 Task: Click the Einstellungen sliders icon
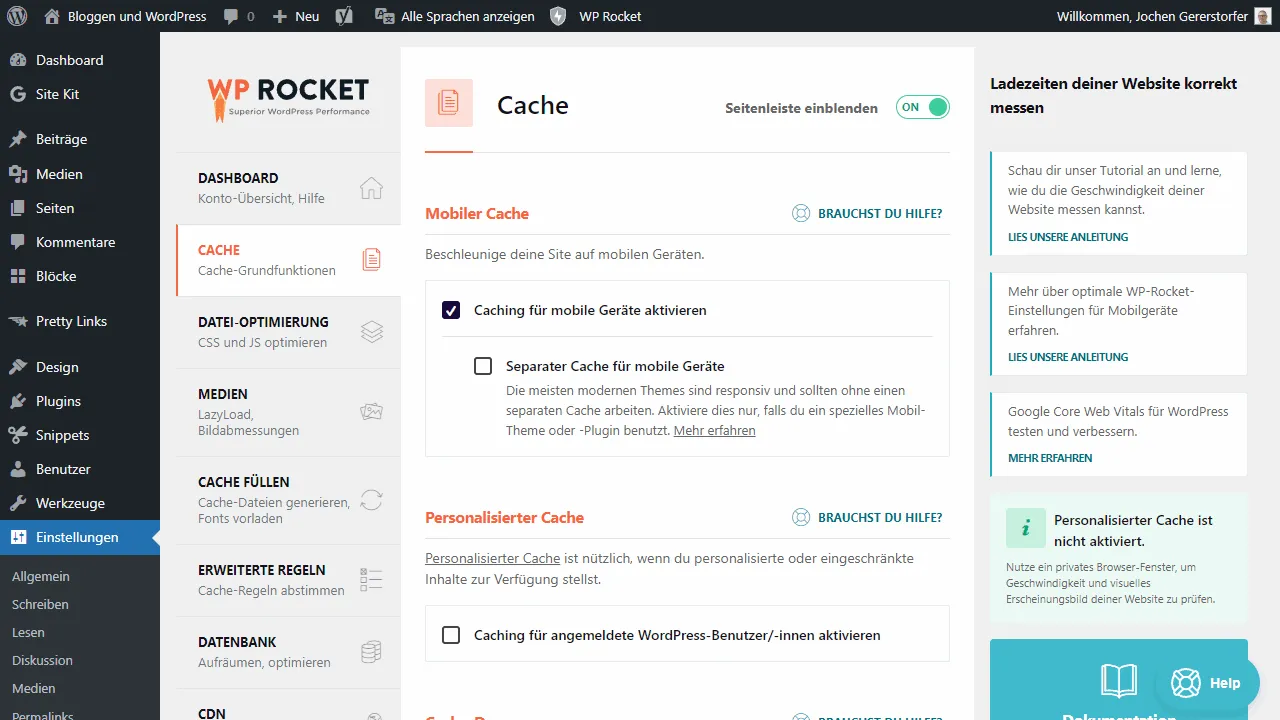click(x=18, y=537)
